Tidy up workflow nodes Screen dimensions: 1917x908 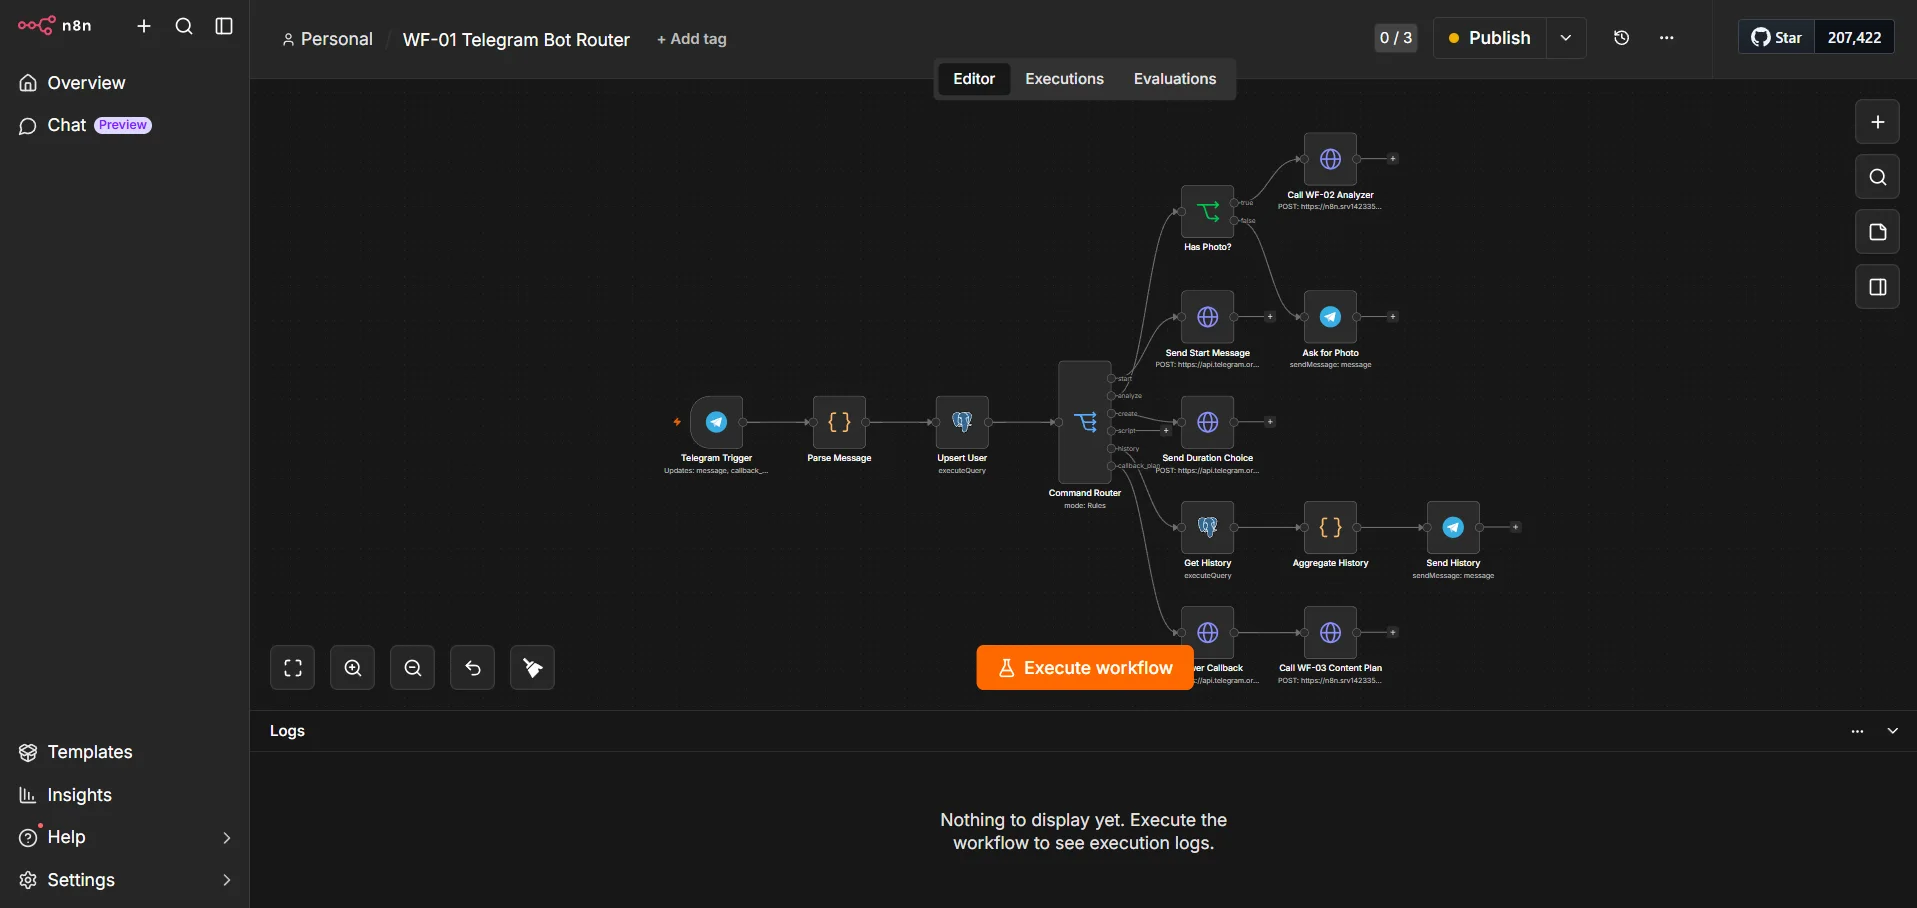[532, 668]
